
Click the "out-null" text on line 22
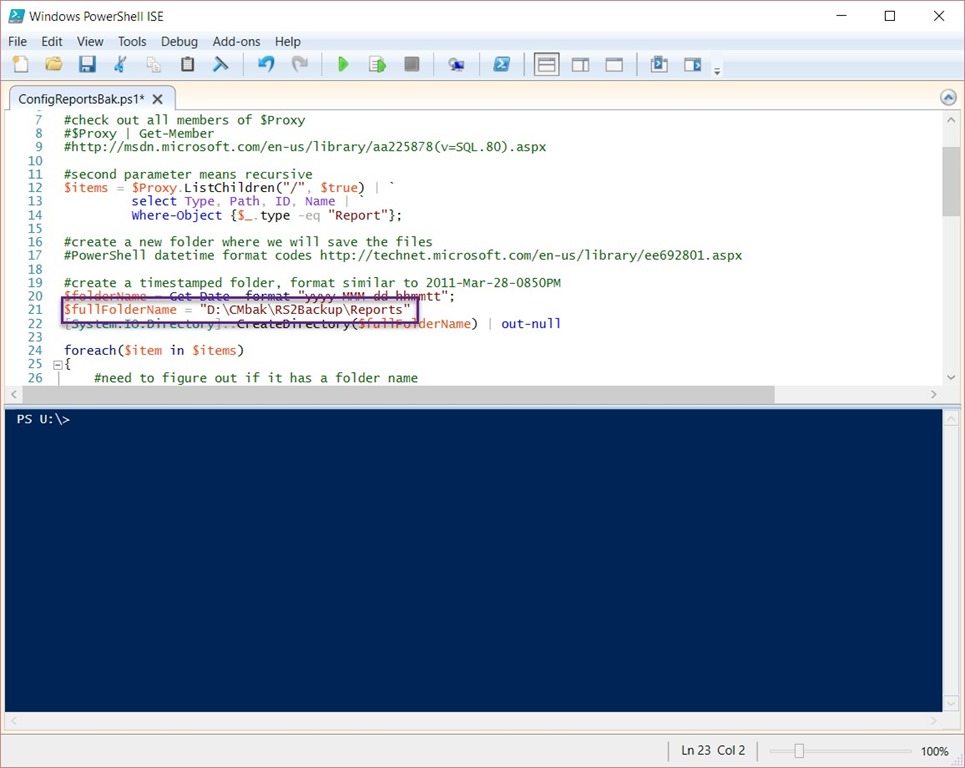(x=531, y=324)
